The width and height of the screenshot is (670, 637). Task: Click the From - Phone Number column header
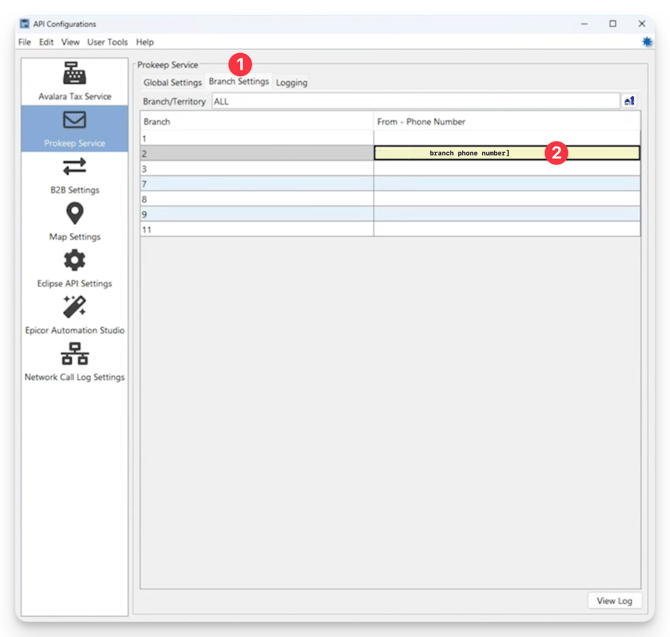[x=506, y=122]
